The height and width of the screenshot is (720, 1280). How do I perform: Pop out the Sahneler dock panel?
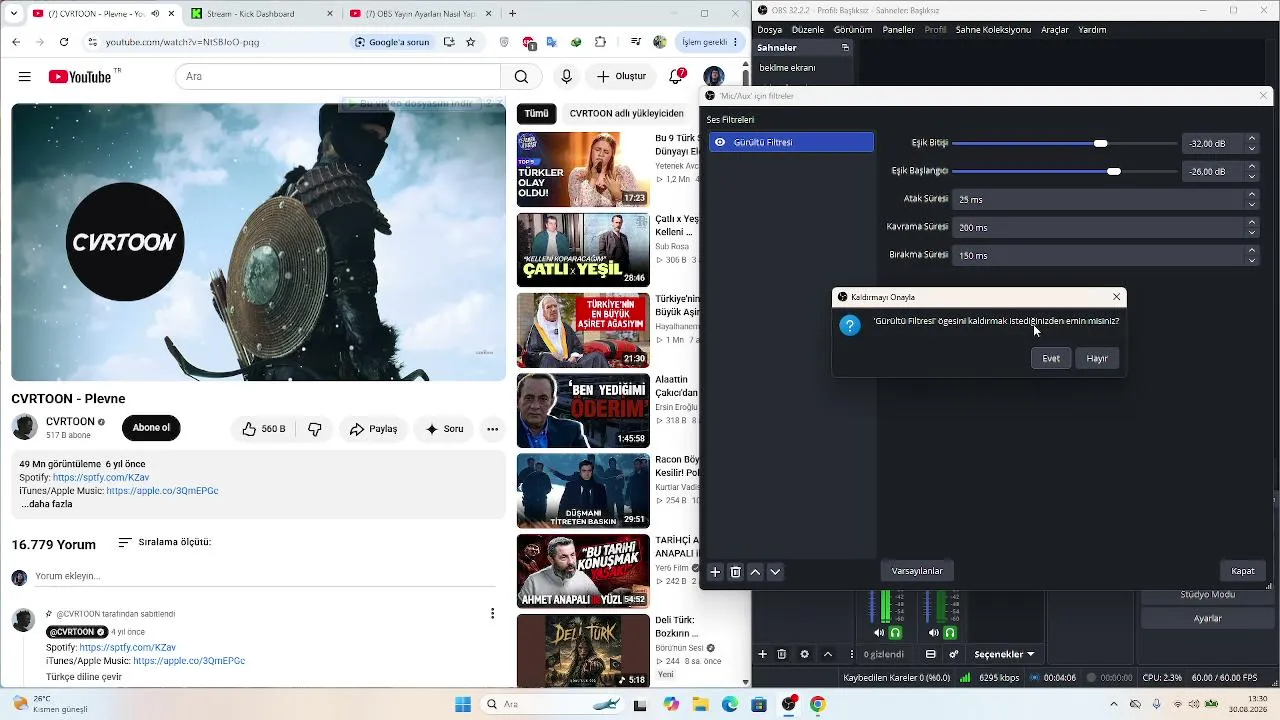point(845,47)
